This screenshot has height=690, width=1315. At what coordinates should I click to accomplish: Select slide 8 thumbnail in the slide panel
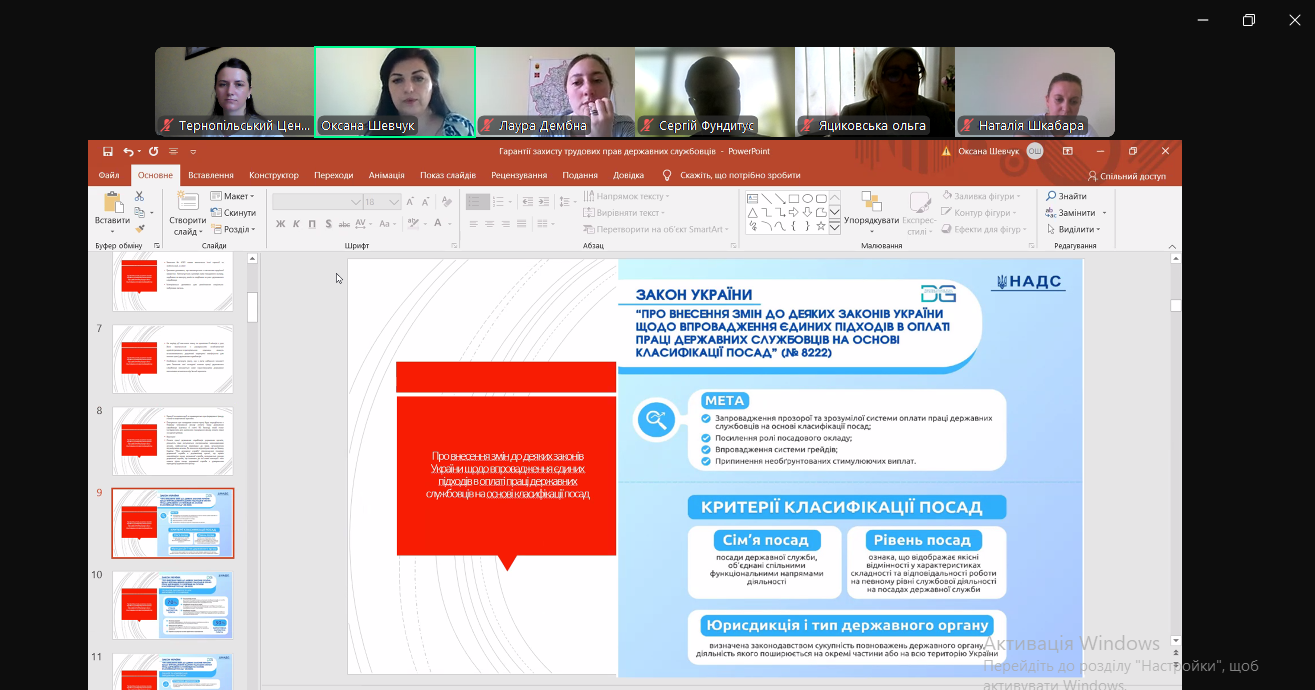click(x=173, y=441)
